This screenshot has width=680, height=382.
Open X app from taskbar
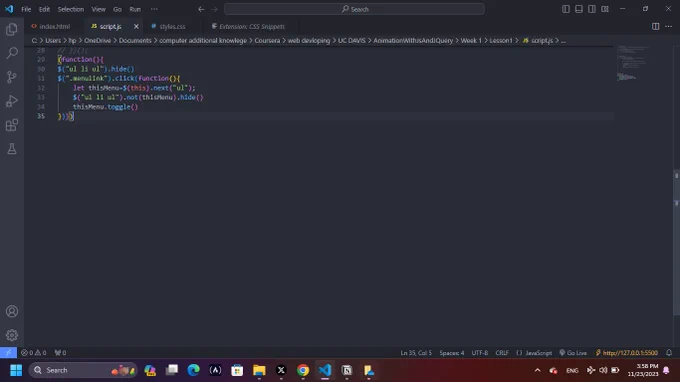(281, 370)
